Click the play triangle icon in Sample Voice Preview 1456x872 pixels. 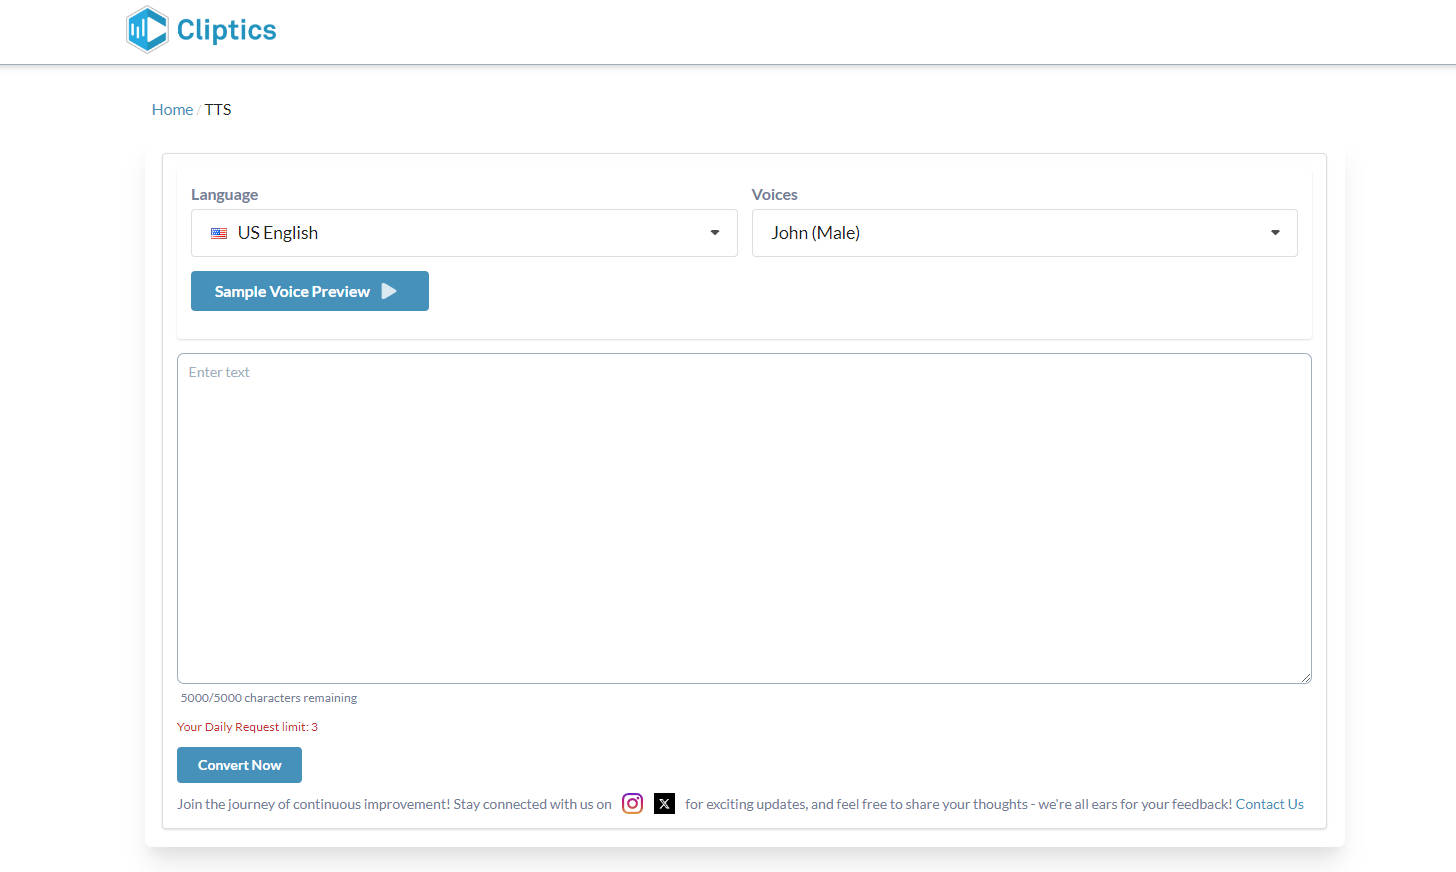(389, 291)
